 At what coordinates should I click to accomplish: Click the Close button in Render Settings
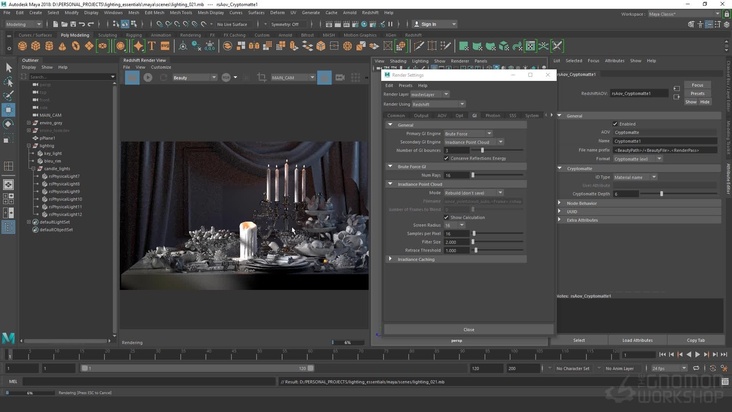point(469,329)
